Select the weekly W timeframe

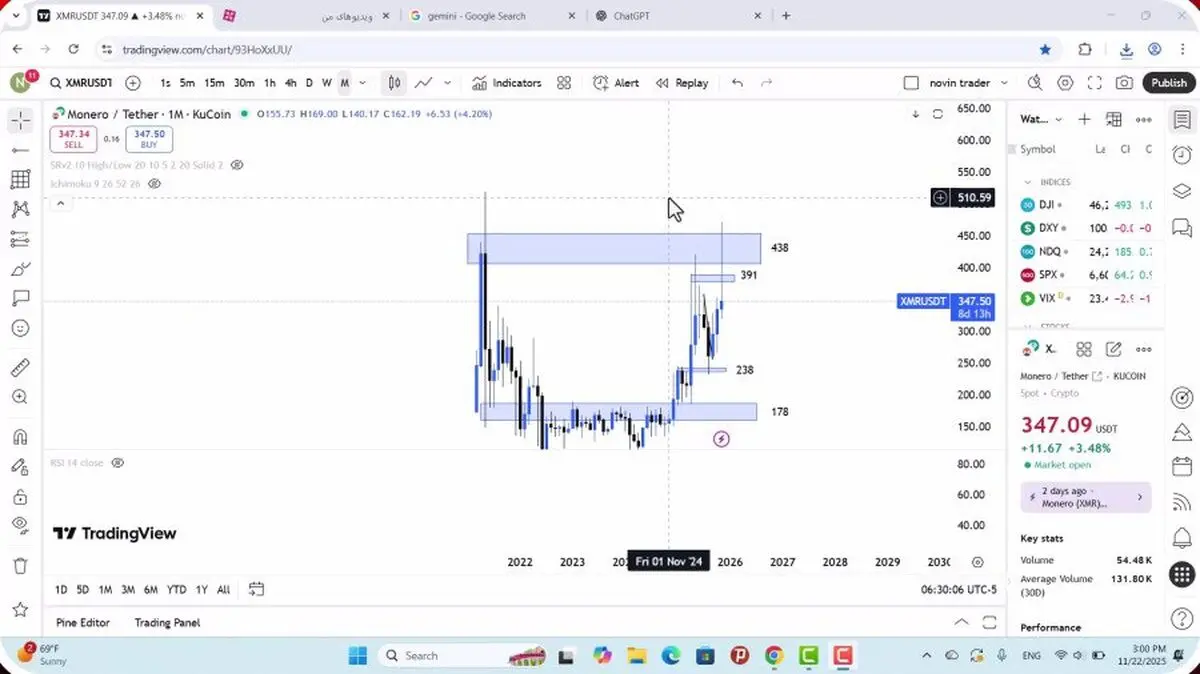326,83
